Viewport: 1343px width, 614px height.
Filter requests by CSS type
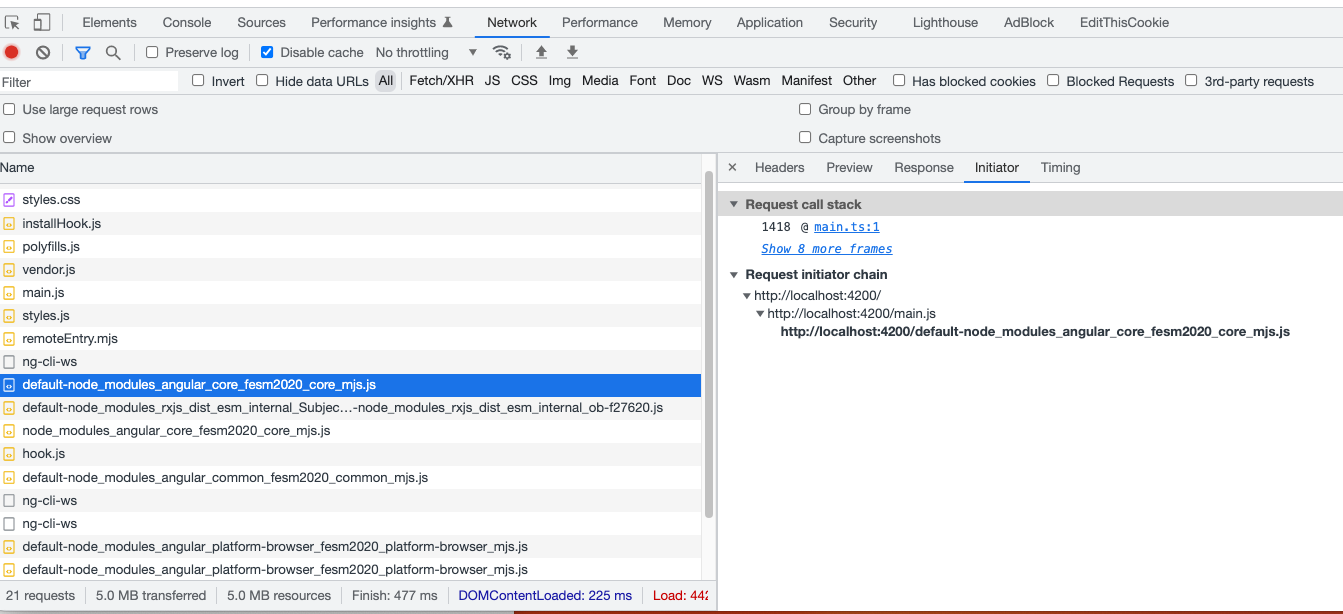(524, 81)
